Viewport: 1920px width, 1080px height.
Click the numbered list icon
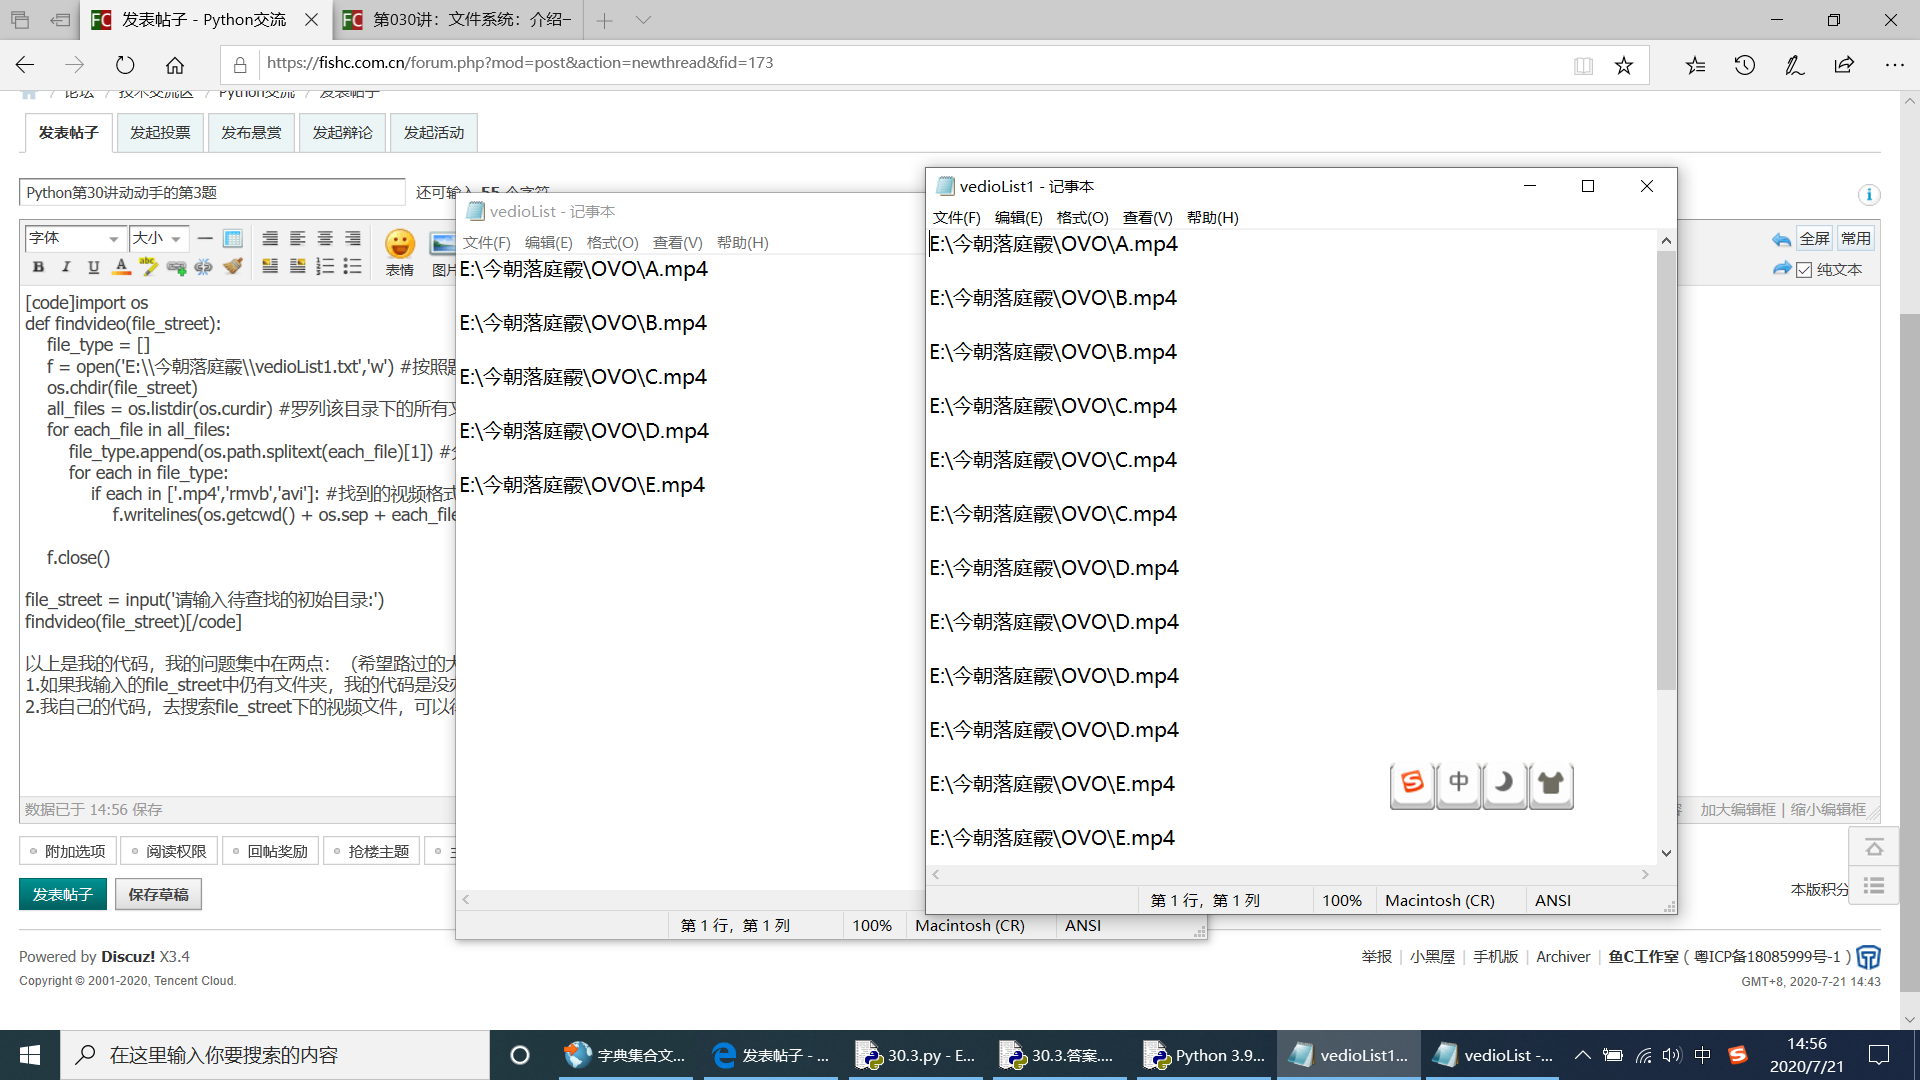click(325, 266)
